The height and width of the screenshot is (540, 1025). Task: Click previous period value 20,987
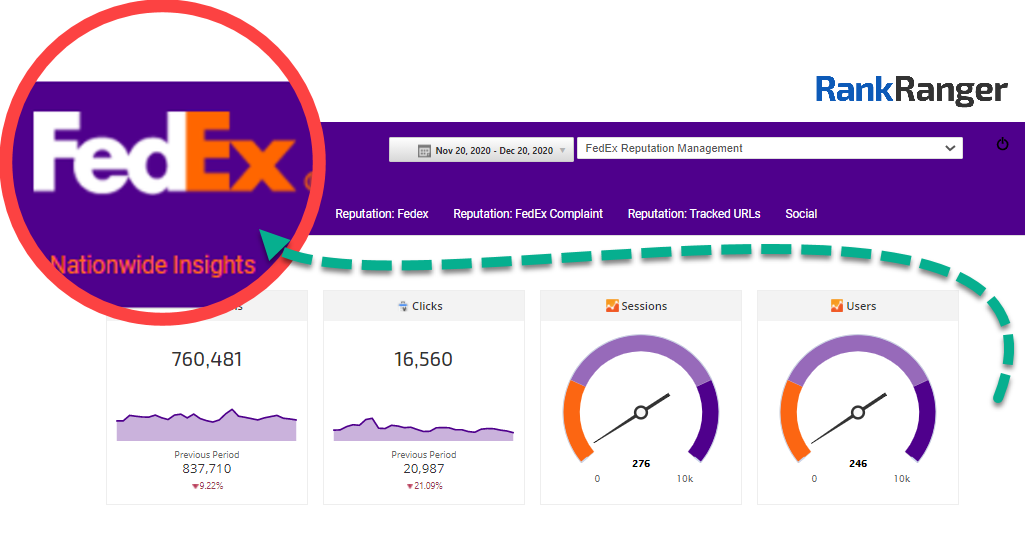(x=424, y=469)
